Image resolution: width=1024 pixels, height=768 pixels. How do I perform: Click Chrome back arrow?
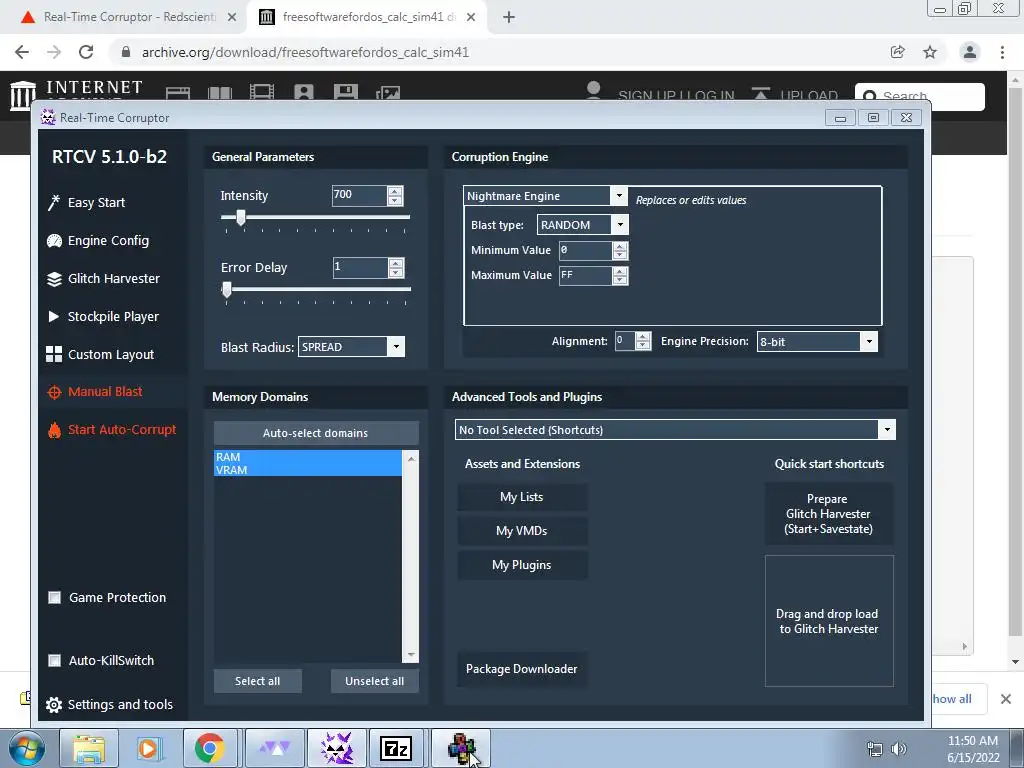click(x=22, y=52)
